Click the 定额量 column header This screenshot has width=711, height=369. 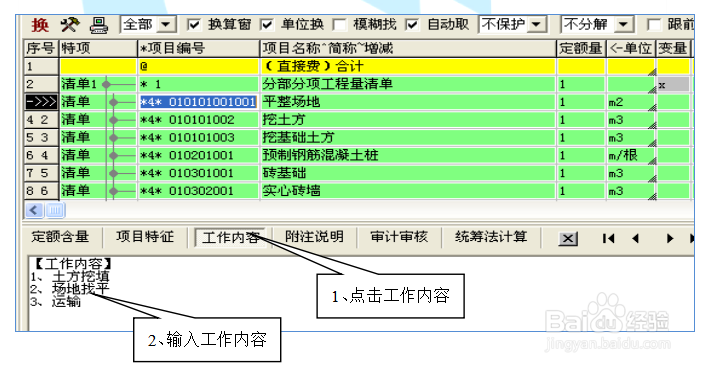pos(581,48)
